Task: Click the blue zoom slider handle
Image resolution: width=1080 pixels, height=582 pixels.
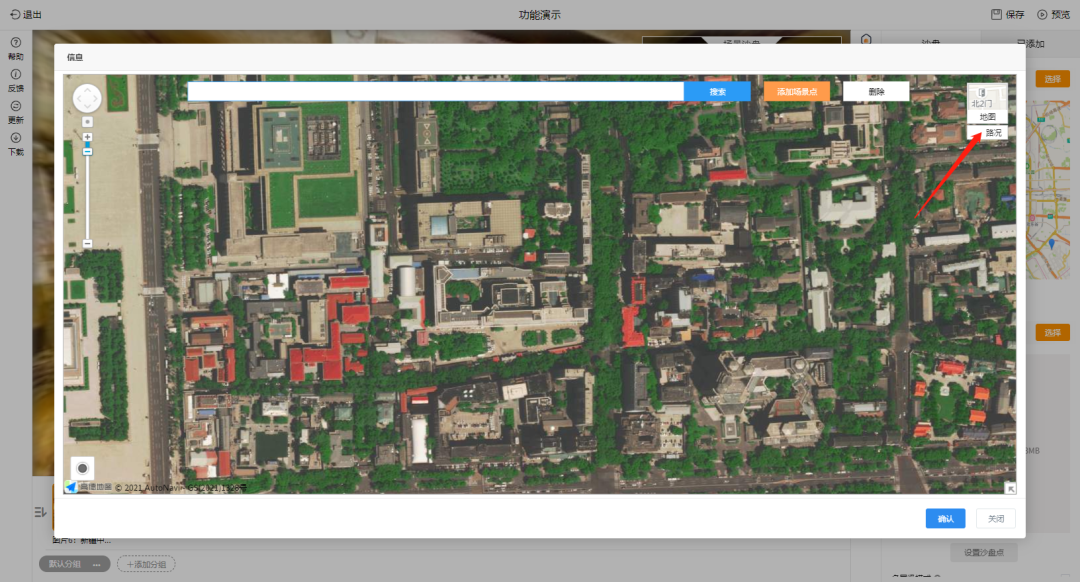Action: click(87, 152)
